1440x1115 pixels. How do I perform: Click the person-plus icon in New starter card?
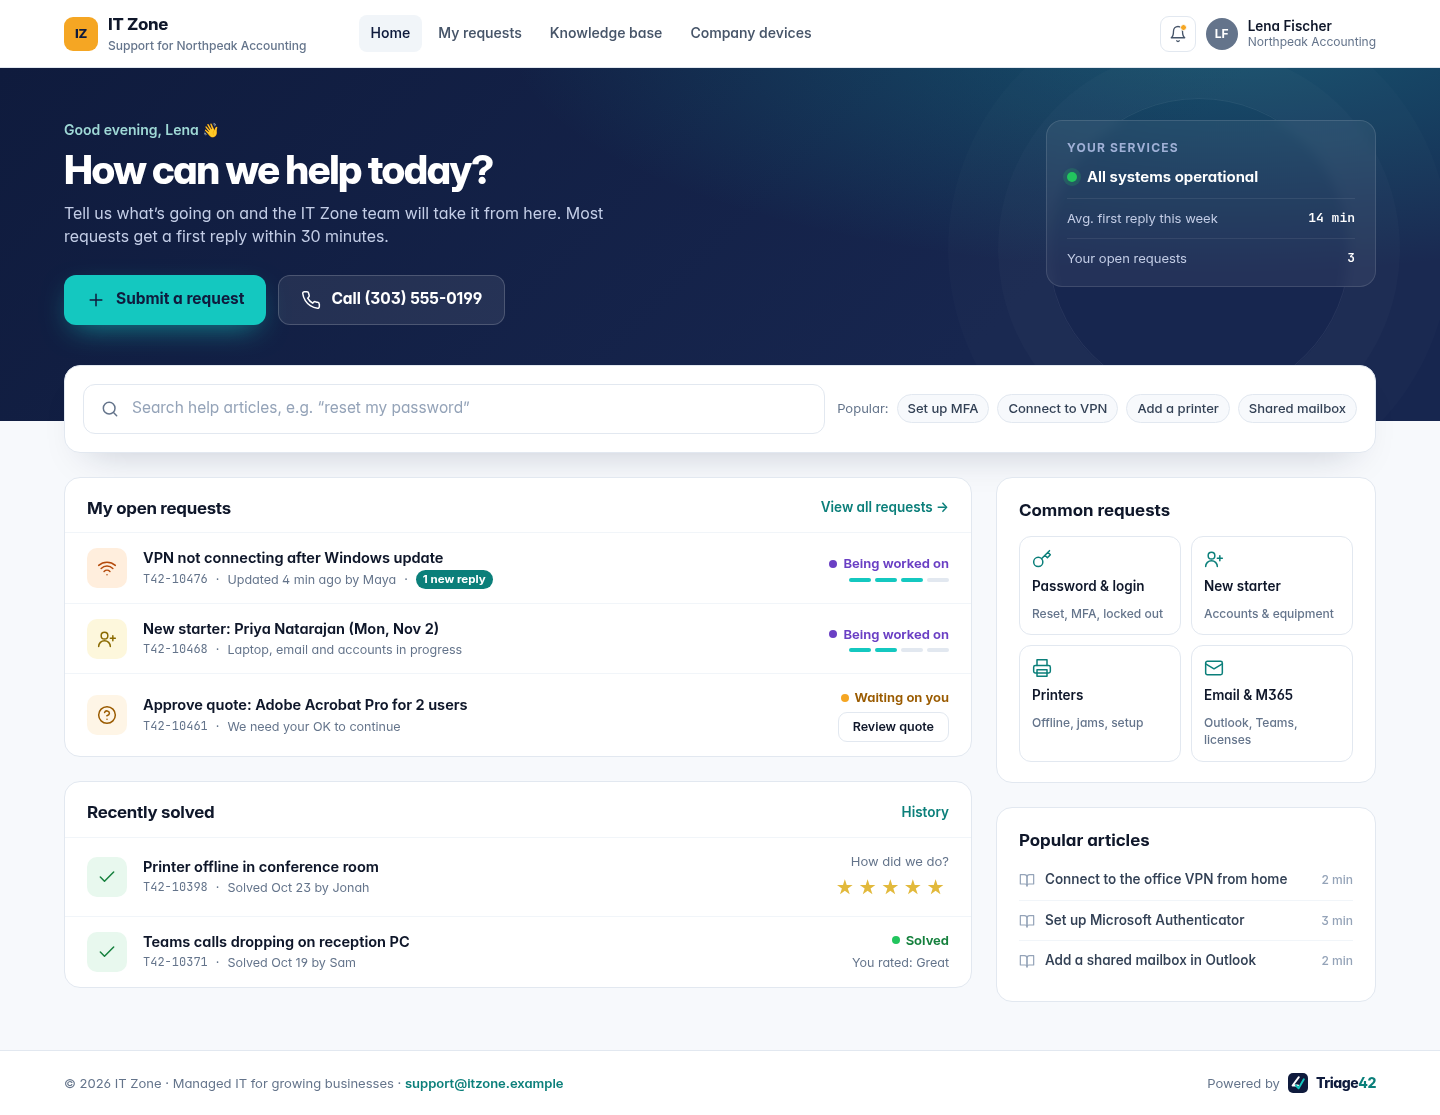(x=1214, y=559)
